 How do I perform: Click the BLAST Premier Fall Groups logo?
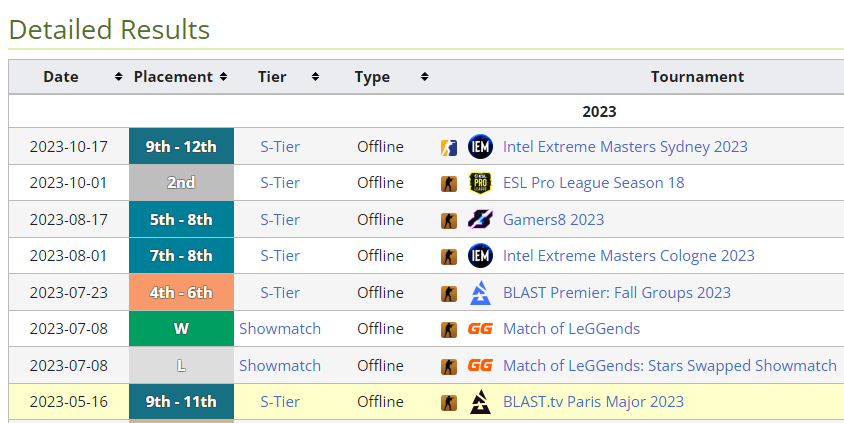[480, 293]
